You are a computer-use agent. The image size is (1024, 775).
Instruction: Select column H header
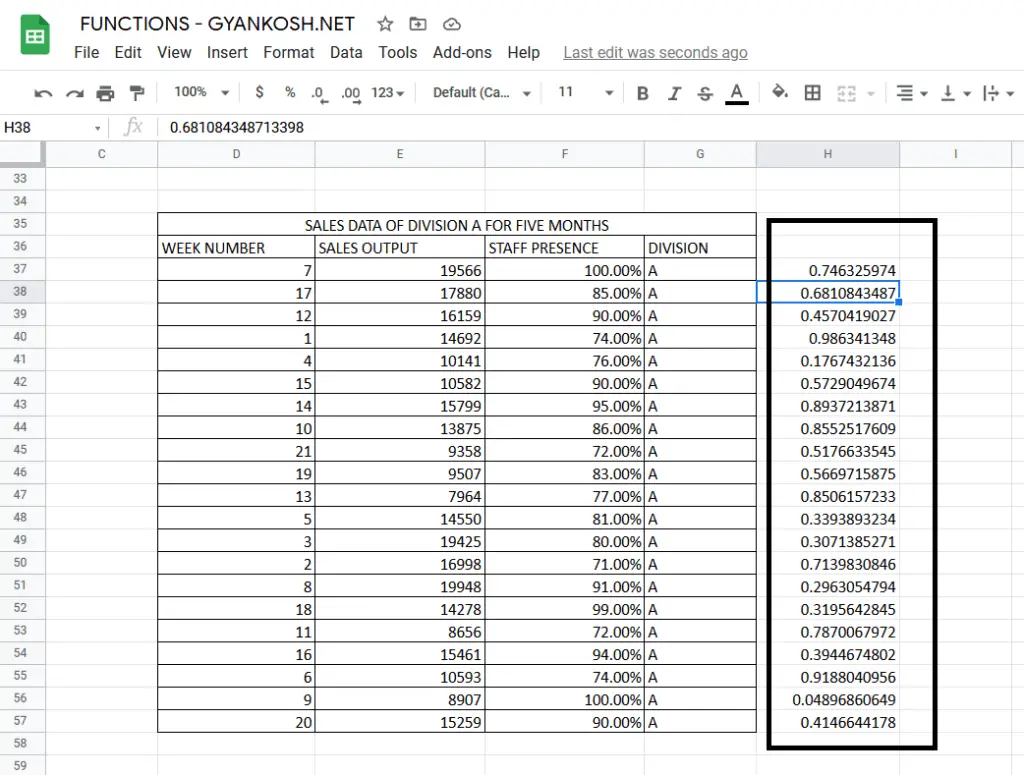tap(827, 154)
